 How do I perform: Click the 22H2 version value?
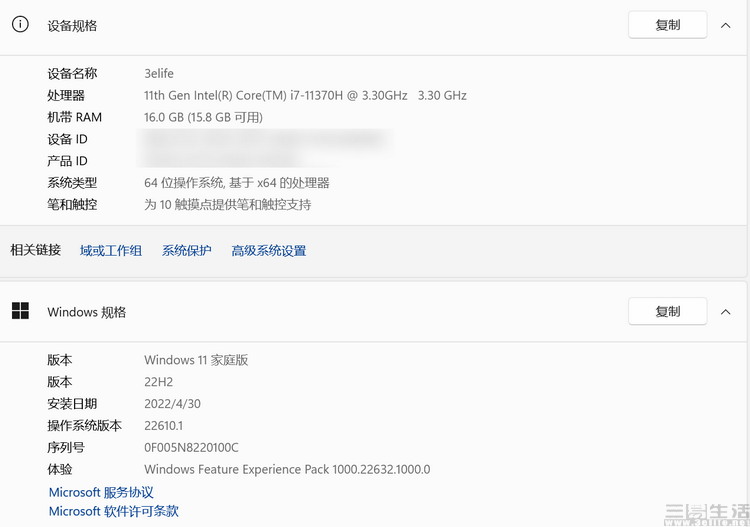coord(159,382)
